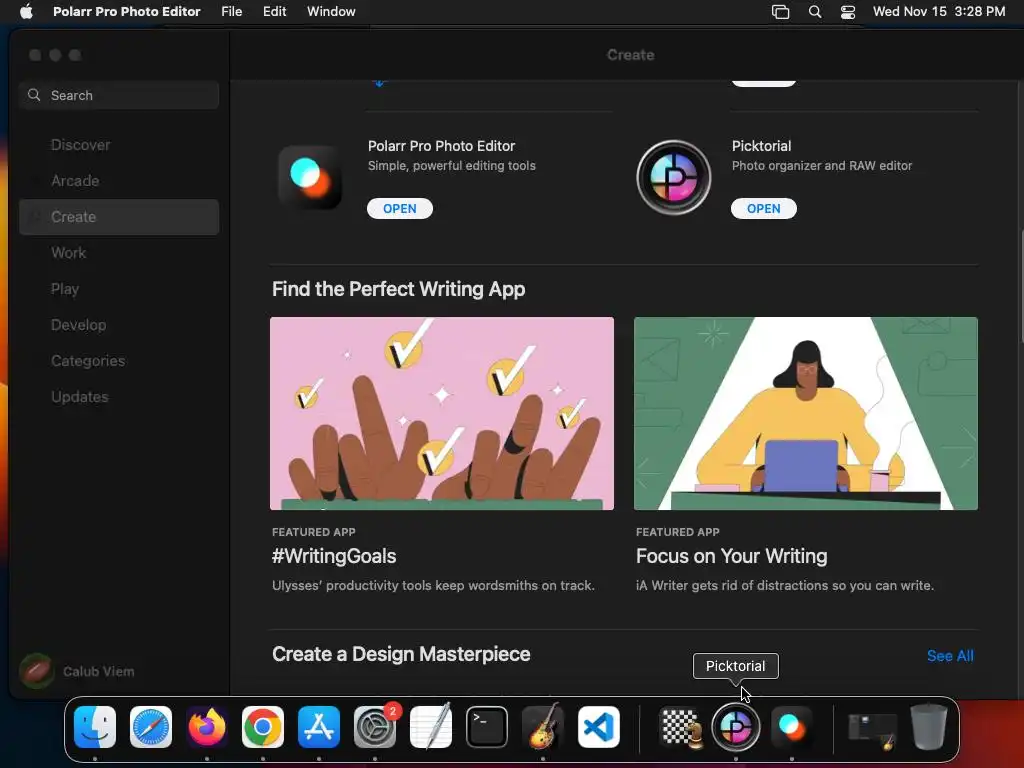
Task: Click the date and time in menu bar
Action: [939, 11]
